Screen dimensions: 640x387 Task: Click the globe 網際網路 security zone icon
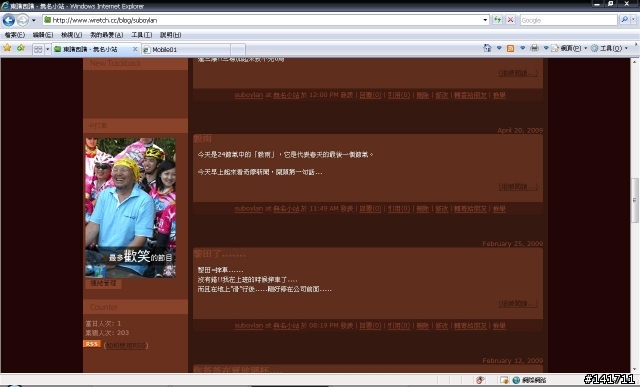[516, 380]
